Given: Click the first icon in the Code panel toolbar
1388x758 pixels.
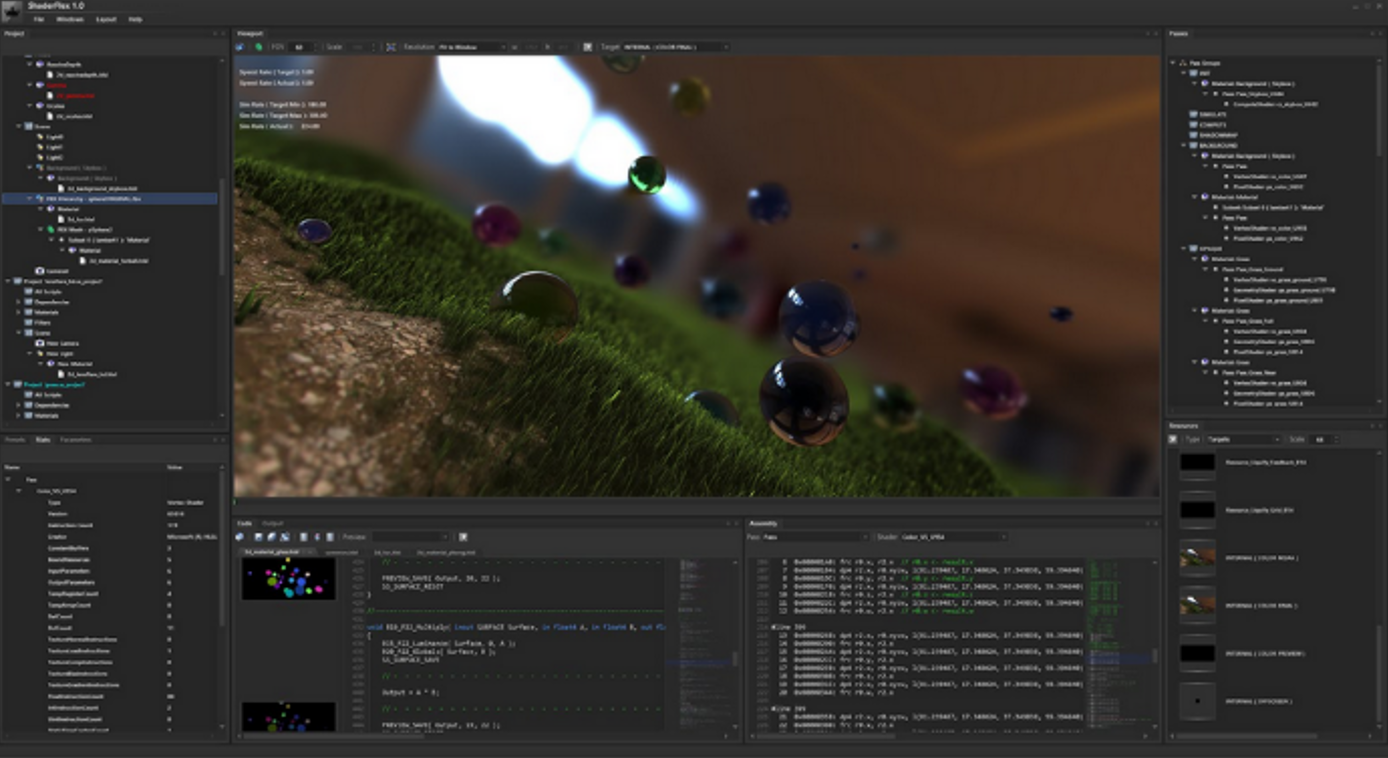Looking at the screenshot, I should [241, 537].
